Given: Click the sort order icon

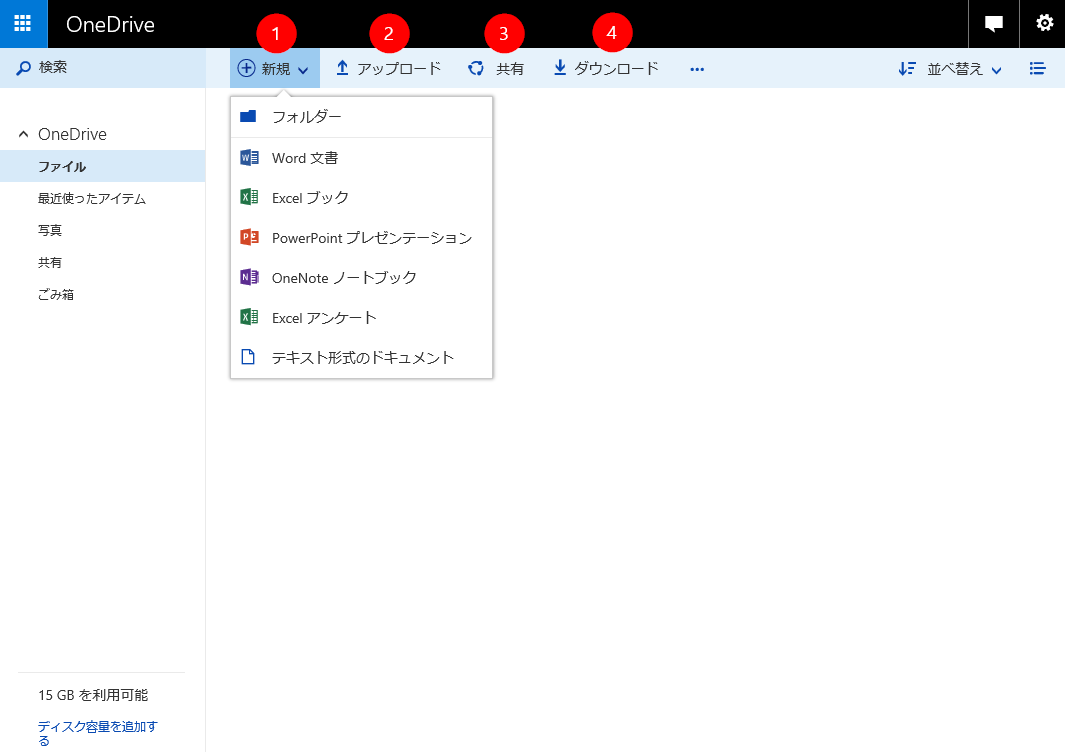Looking at the screenshot, I should (907, 69).
